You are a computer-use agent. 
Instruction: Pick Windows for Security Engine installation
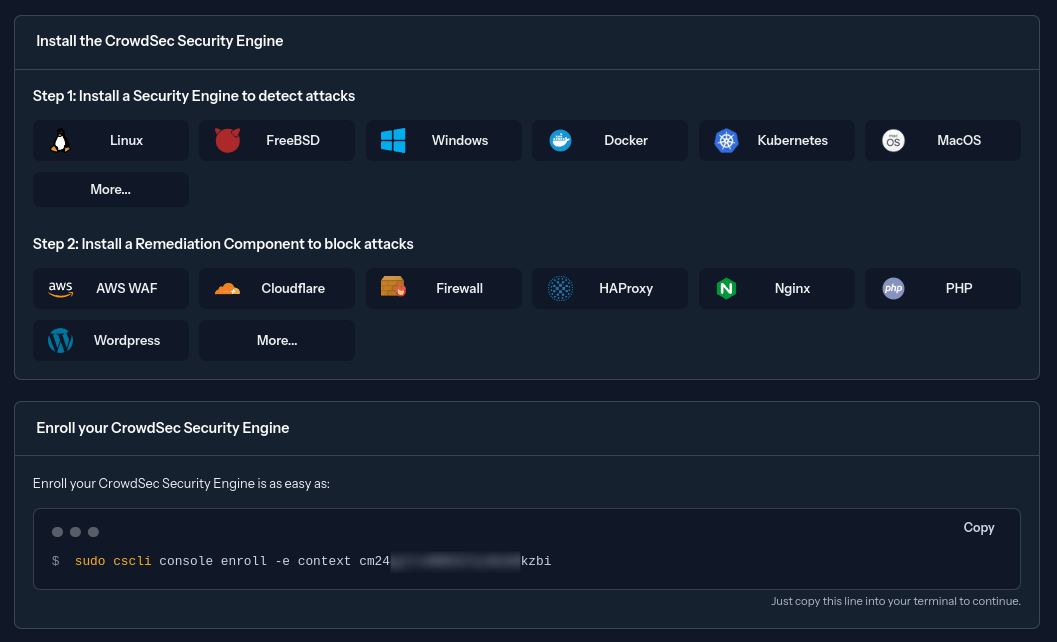pyautogui.click(x=444, y=140)
